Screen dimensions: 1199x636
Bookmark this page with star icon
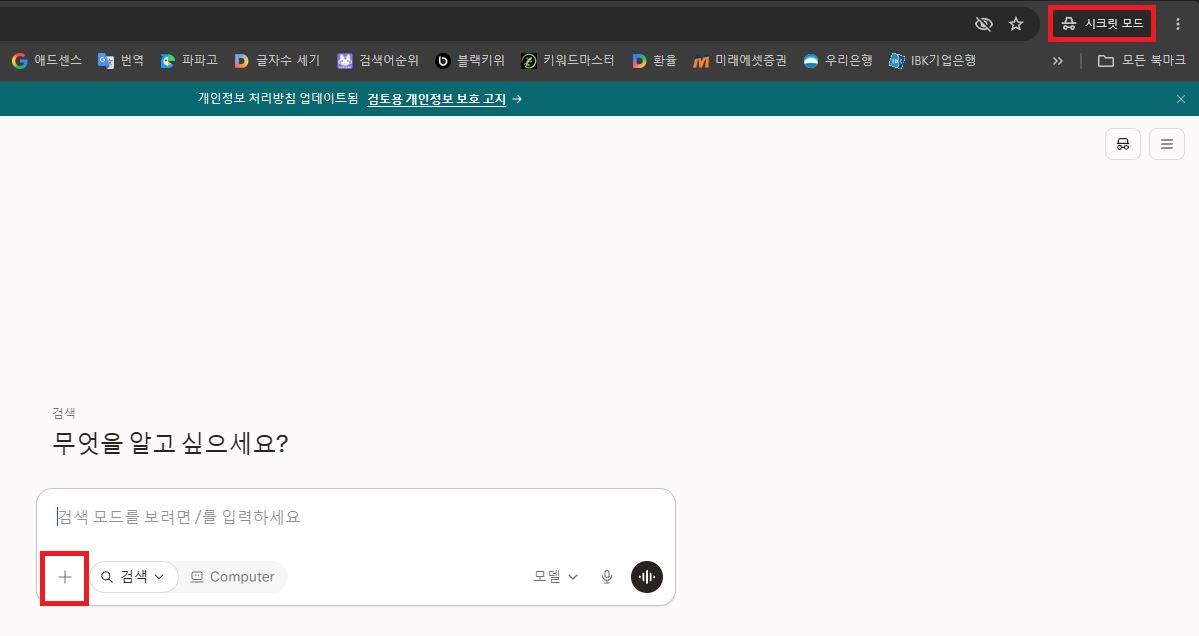(1015, 24)
